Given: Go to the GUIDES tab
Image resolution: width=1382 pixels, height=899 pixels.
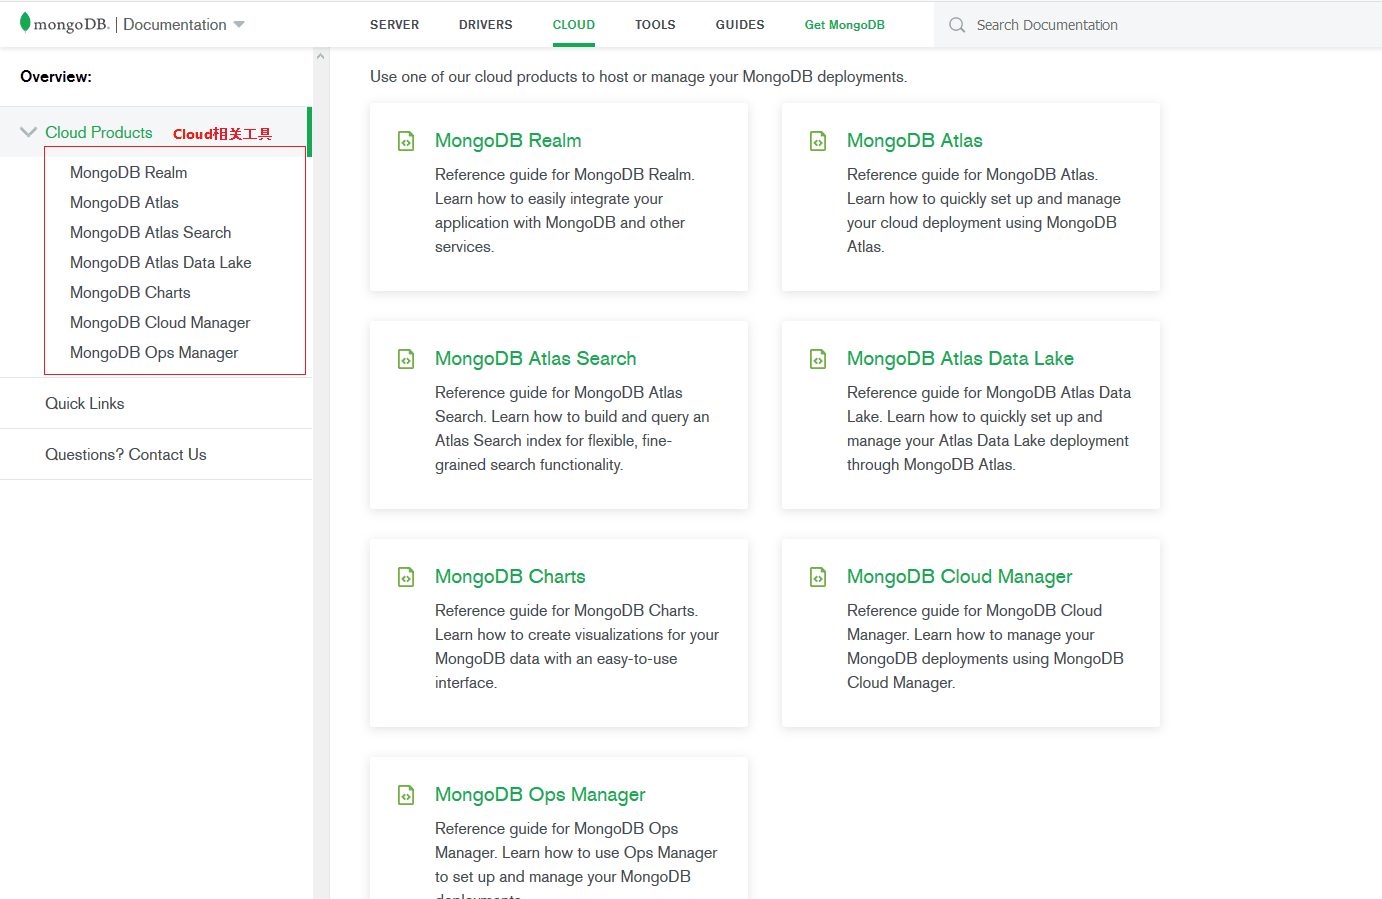Looking at the screenshot, I should pyautogui.click(x=739, y=25).
